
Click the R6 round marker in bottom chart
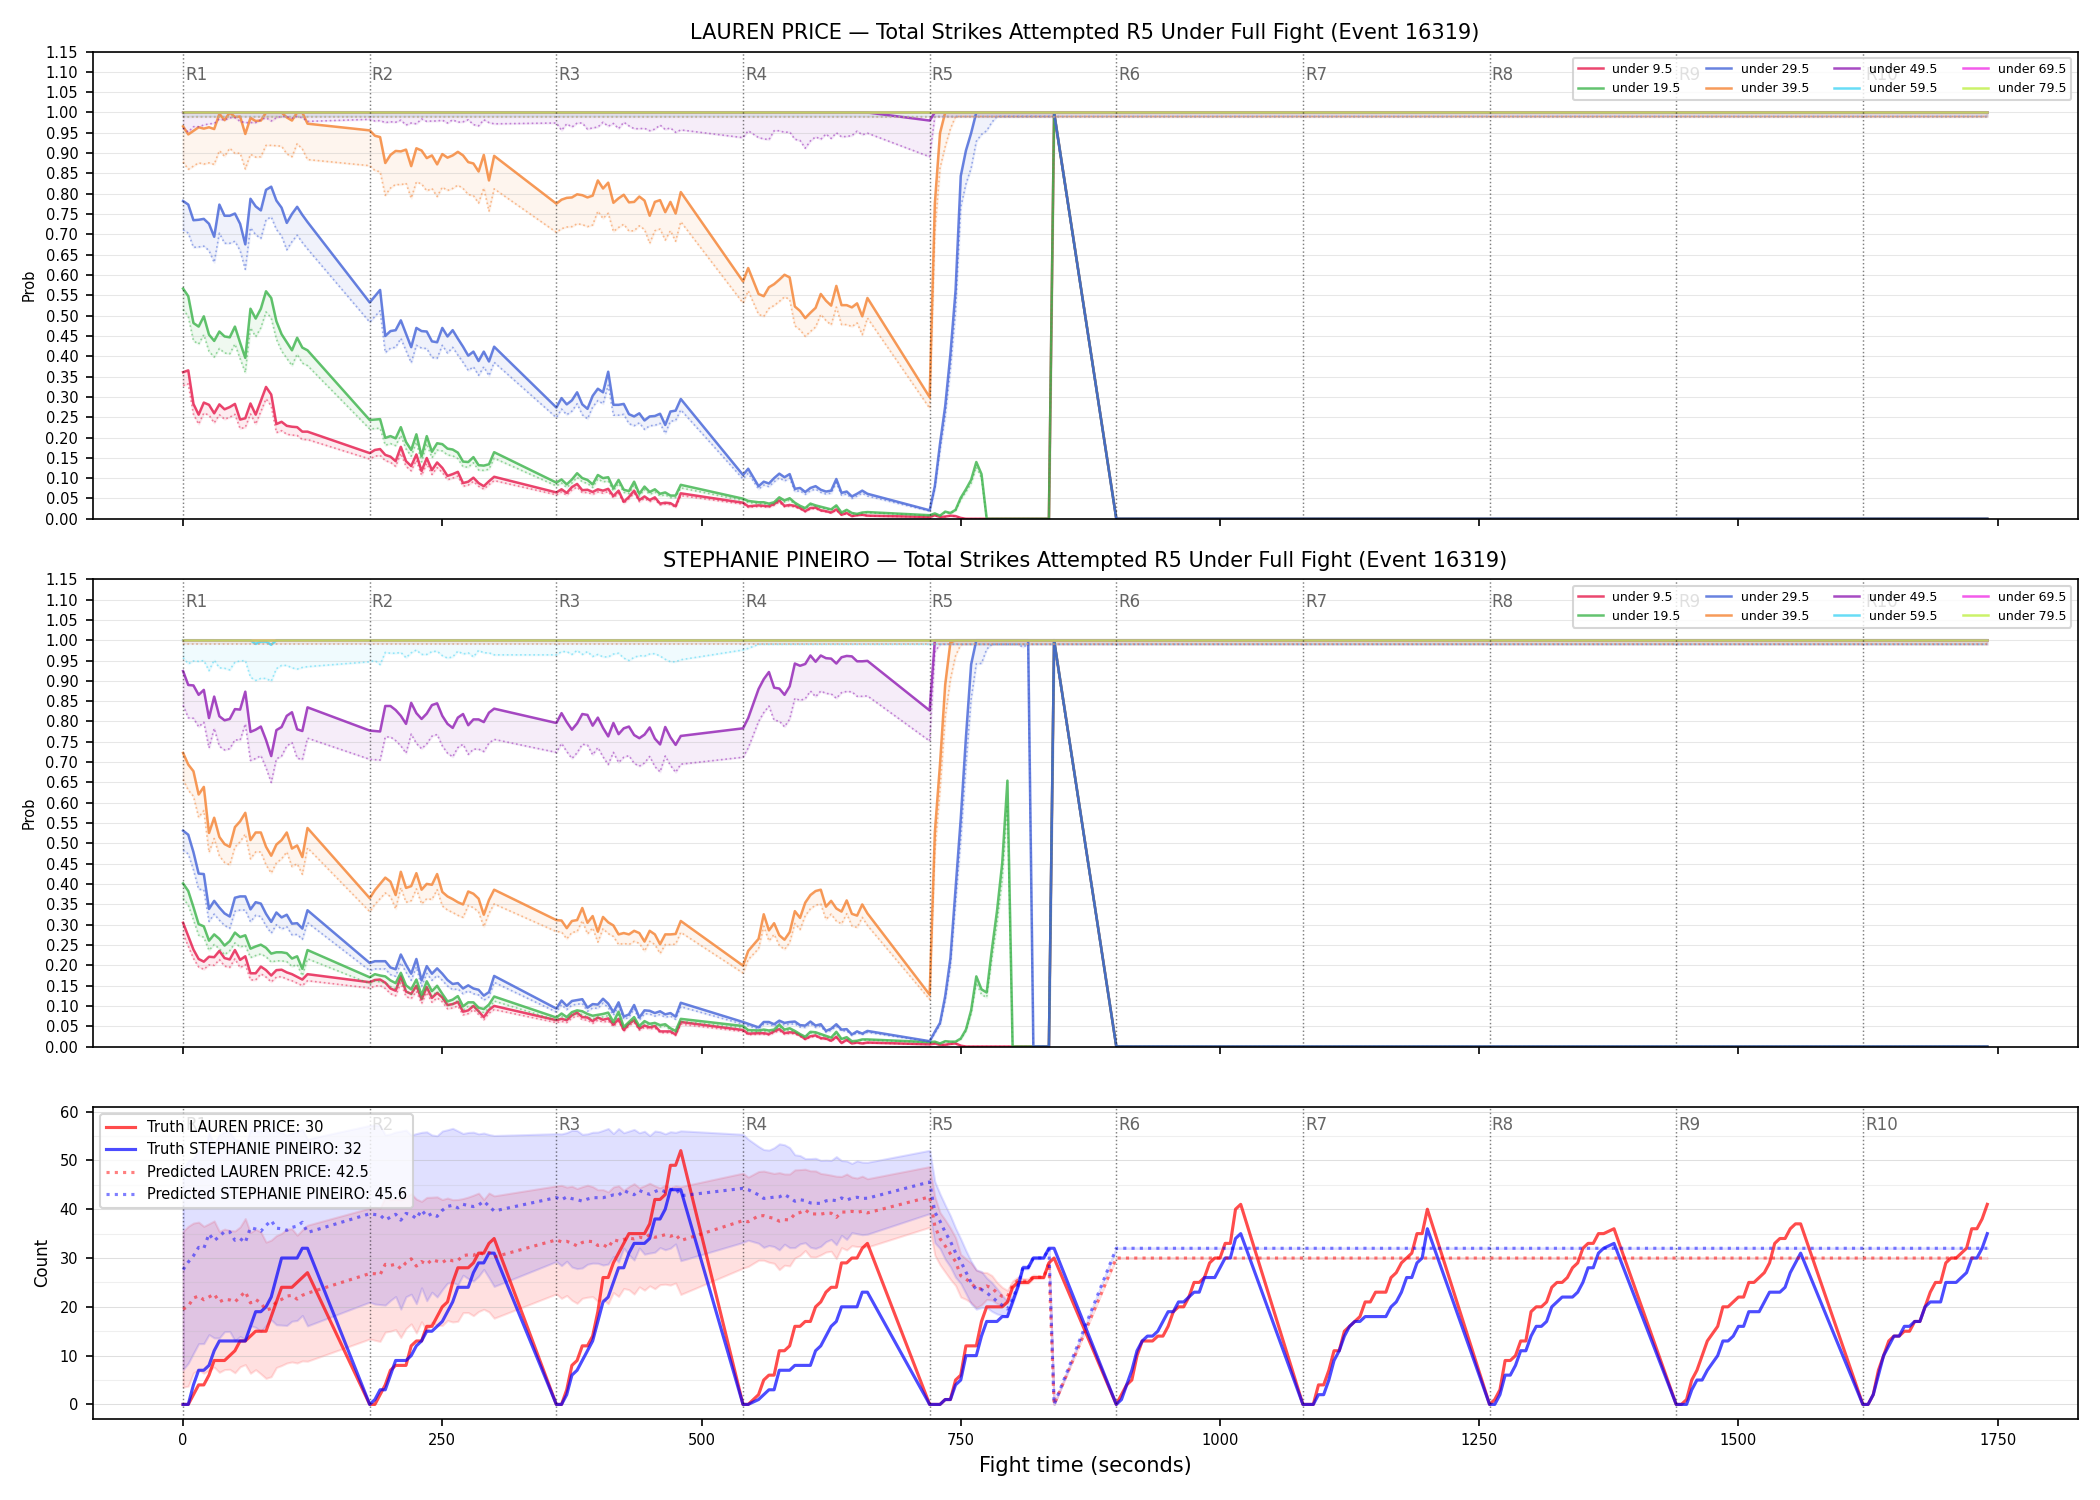[1129, 1124]
